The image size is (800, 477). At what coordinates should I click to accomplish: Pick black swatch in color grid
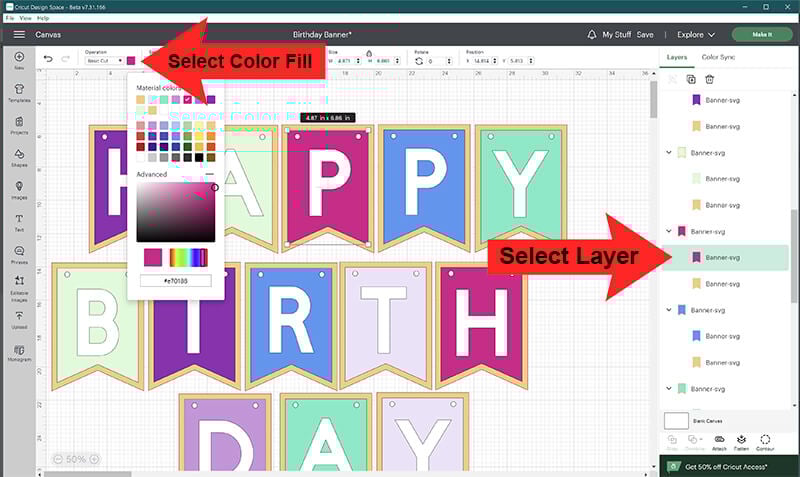click(x=199, y=158)
